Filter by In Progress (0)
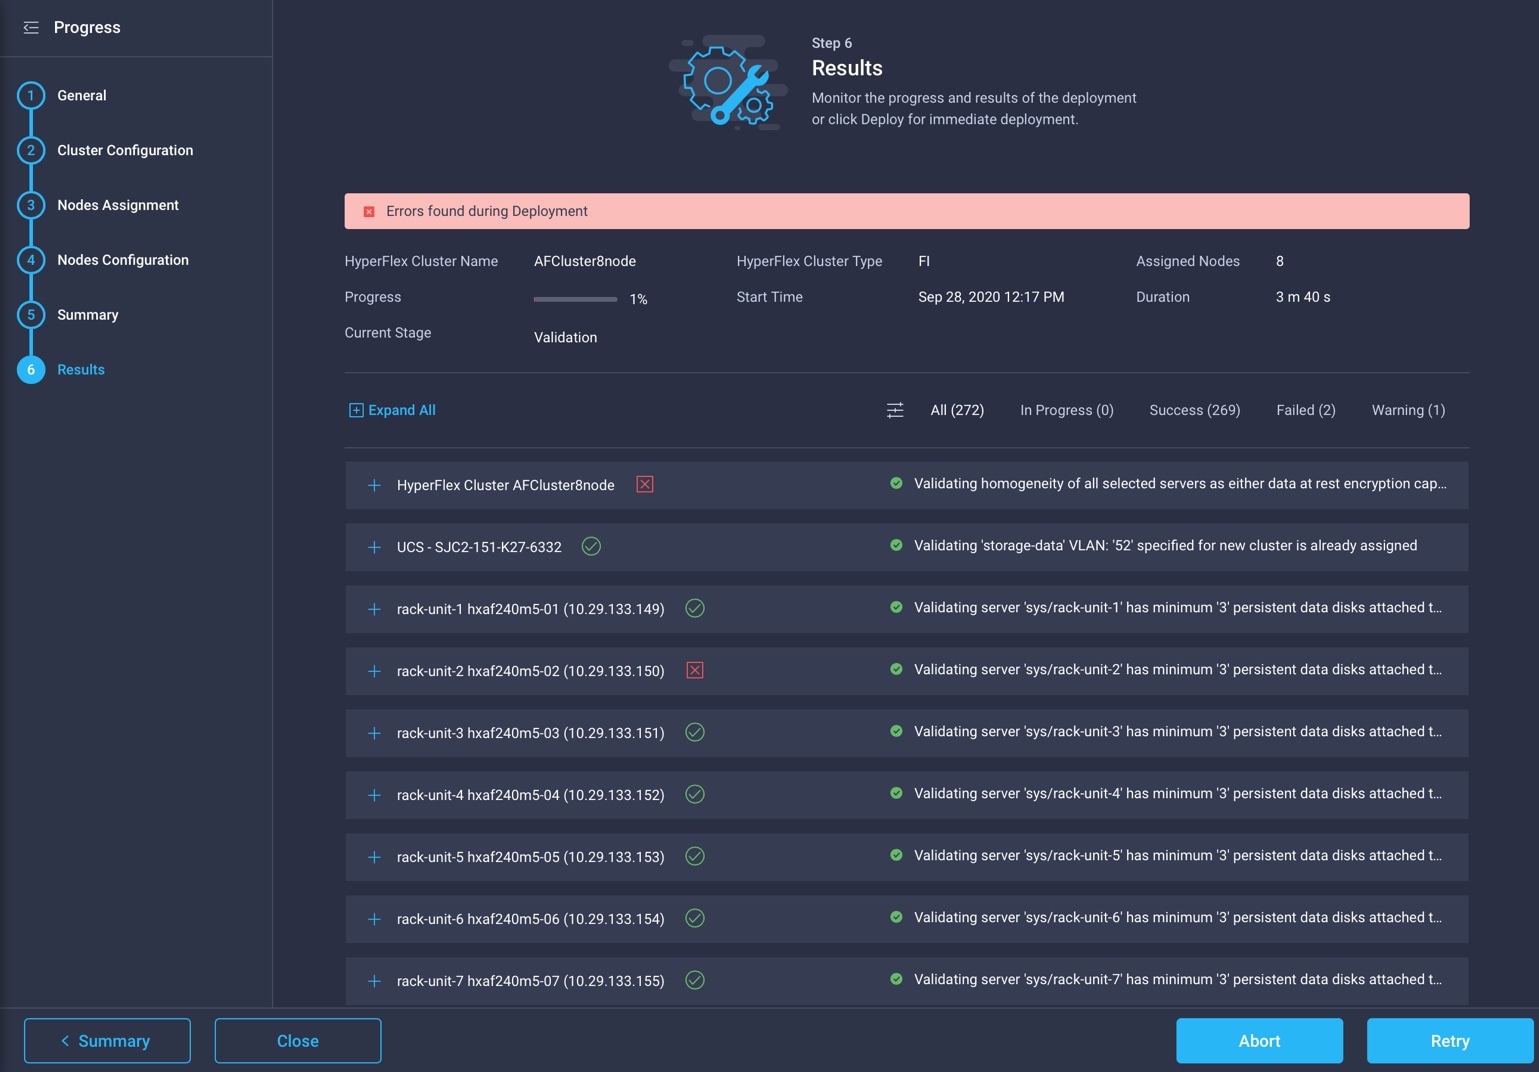 pyautogui.click(x=1066, y=410)
